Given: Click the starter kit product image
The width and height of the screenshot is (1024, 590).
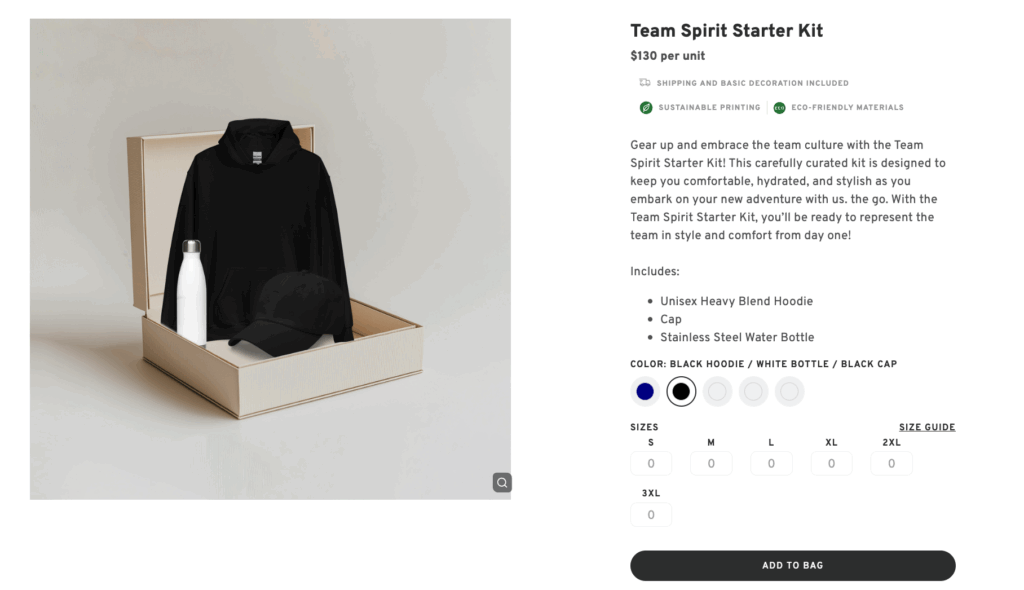Looking at the screenshot, I should coord(270,259).
